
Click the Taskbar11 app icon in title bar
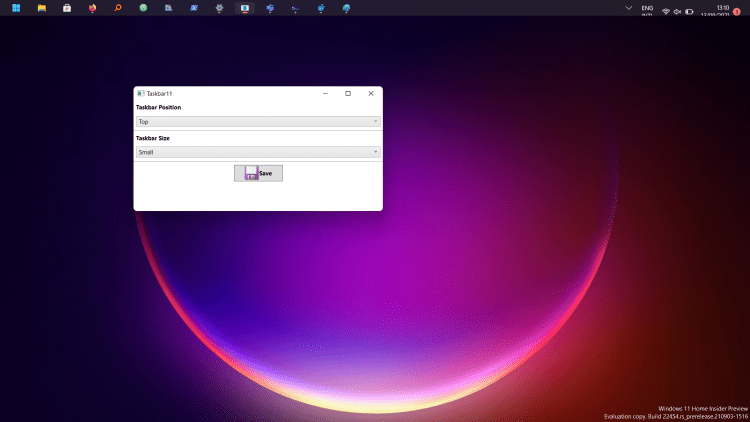point(140,93)
